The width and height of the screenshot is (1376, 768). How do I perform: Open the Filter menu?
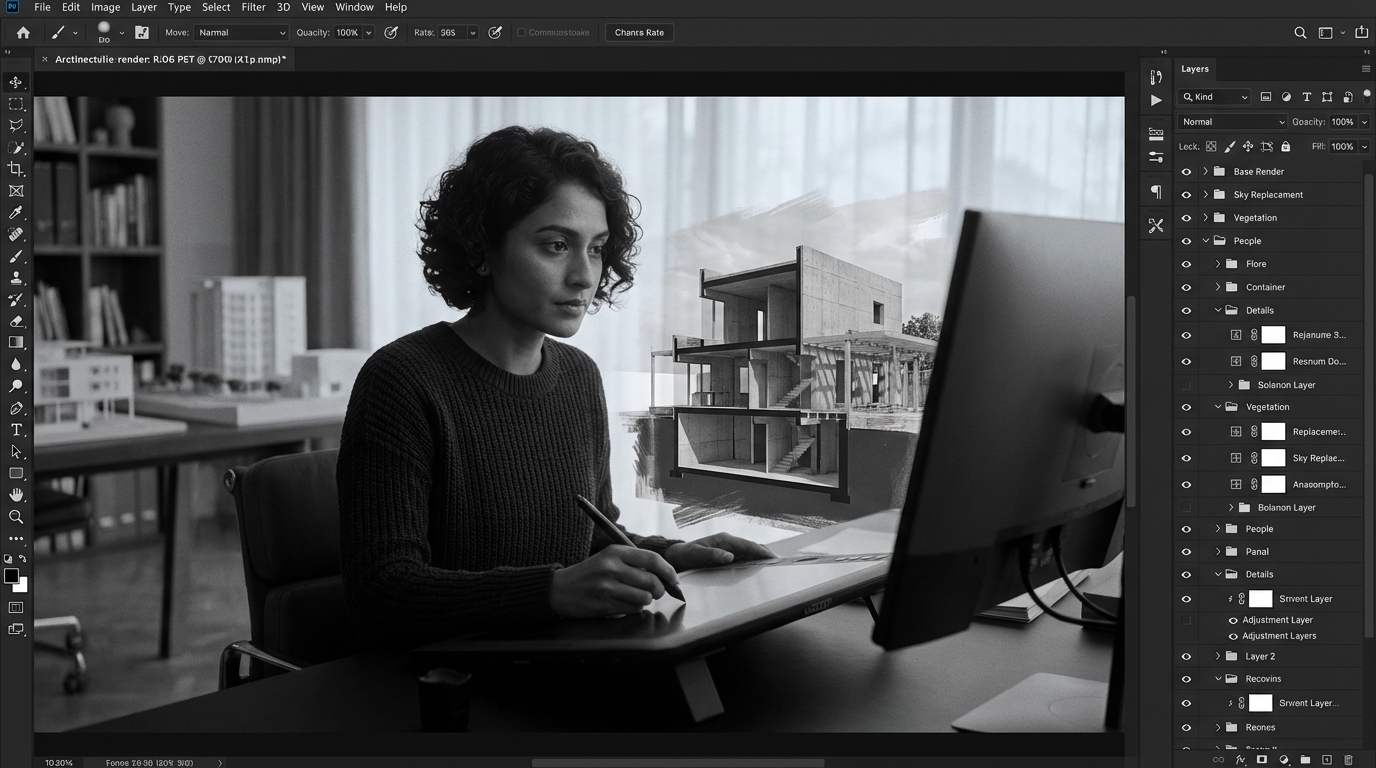[252, 7]
